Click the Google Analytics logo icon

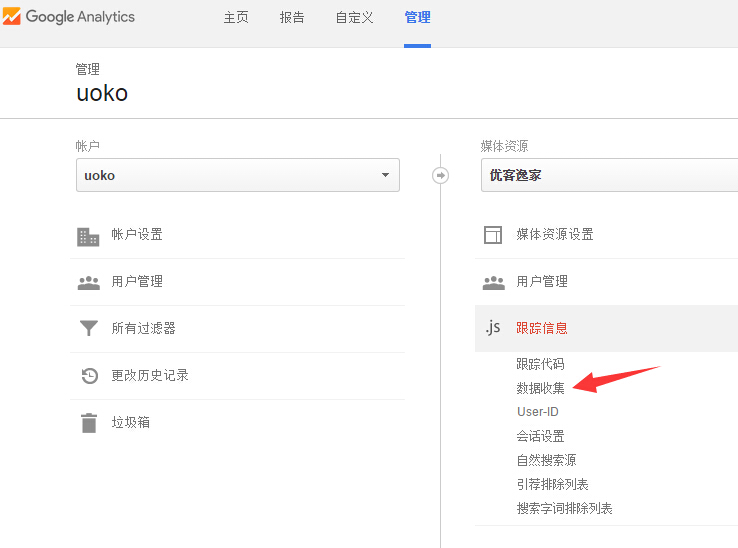11,16
